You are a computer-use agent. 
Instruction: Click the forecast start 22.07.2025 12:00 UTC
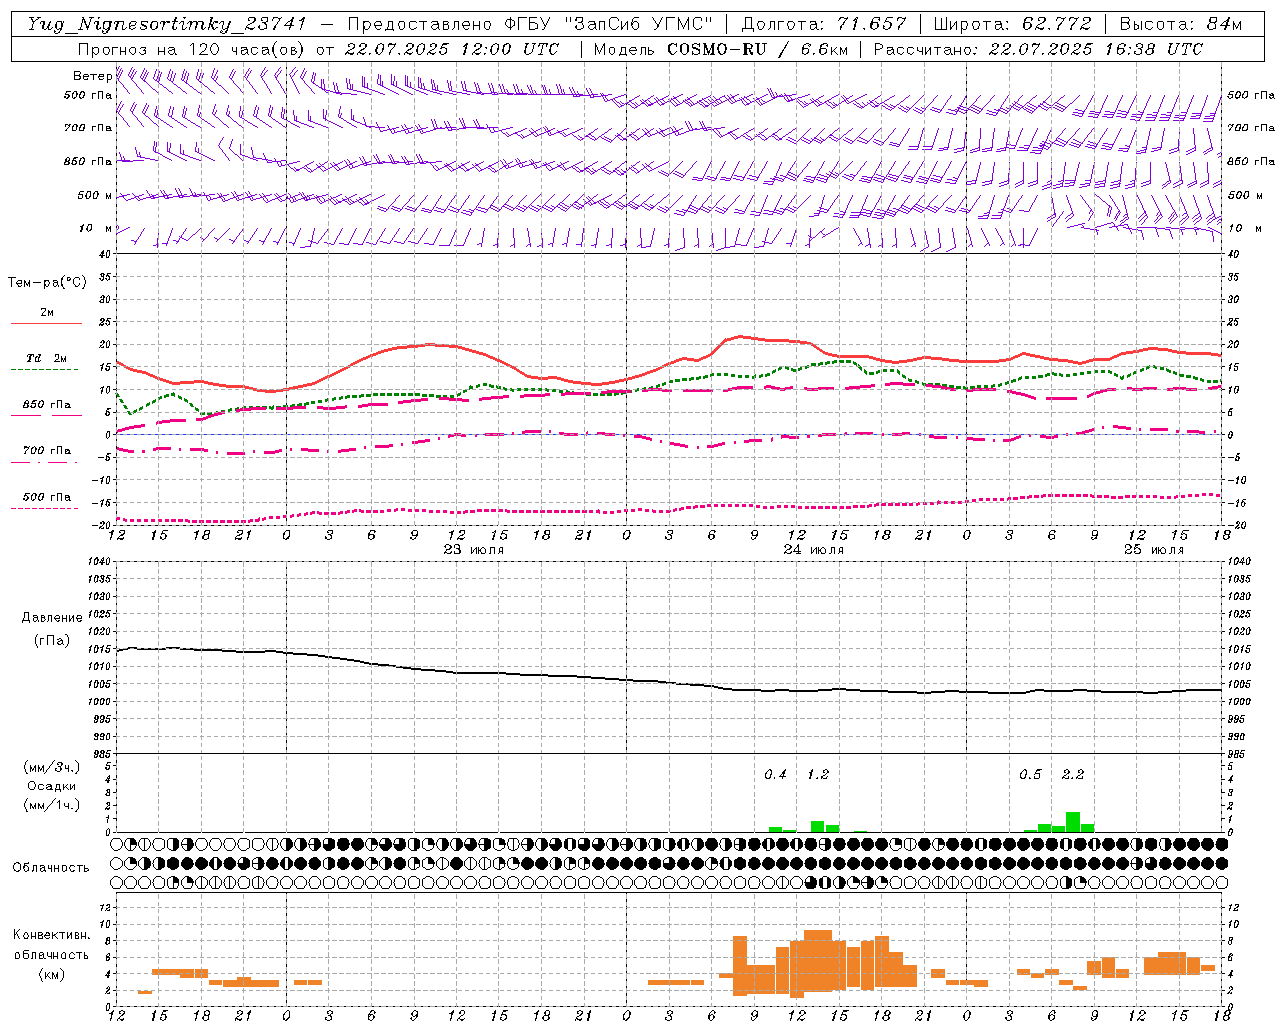(x=451, y=49)
